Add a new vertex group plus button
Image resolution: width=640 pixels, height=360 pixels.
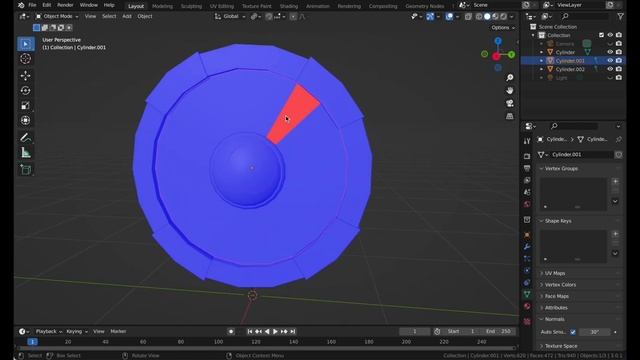coord(615,181)
